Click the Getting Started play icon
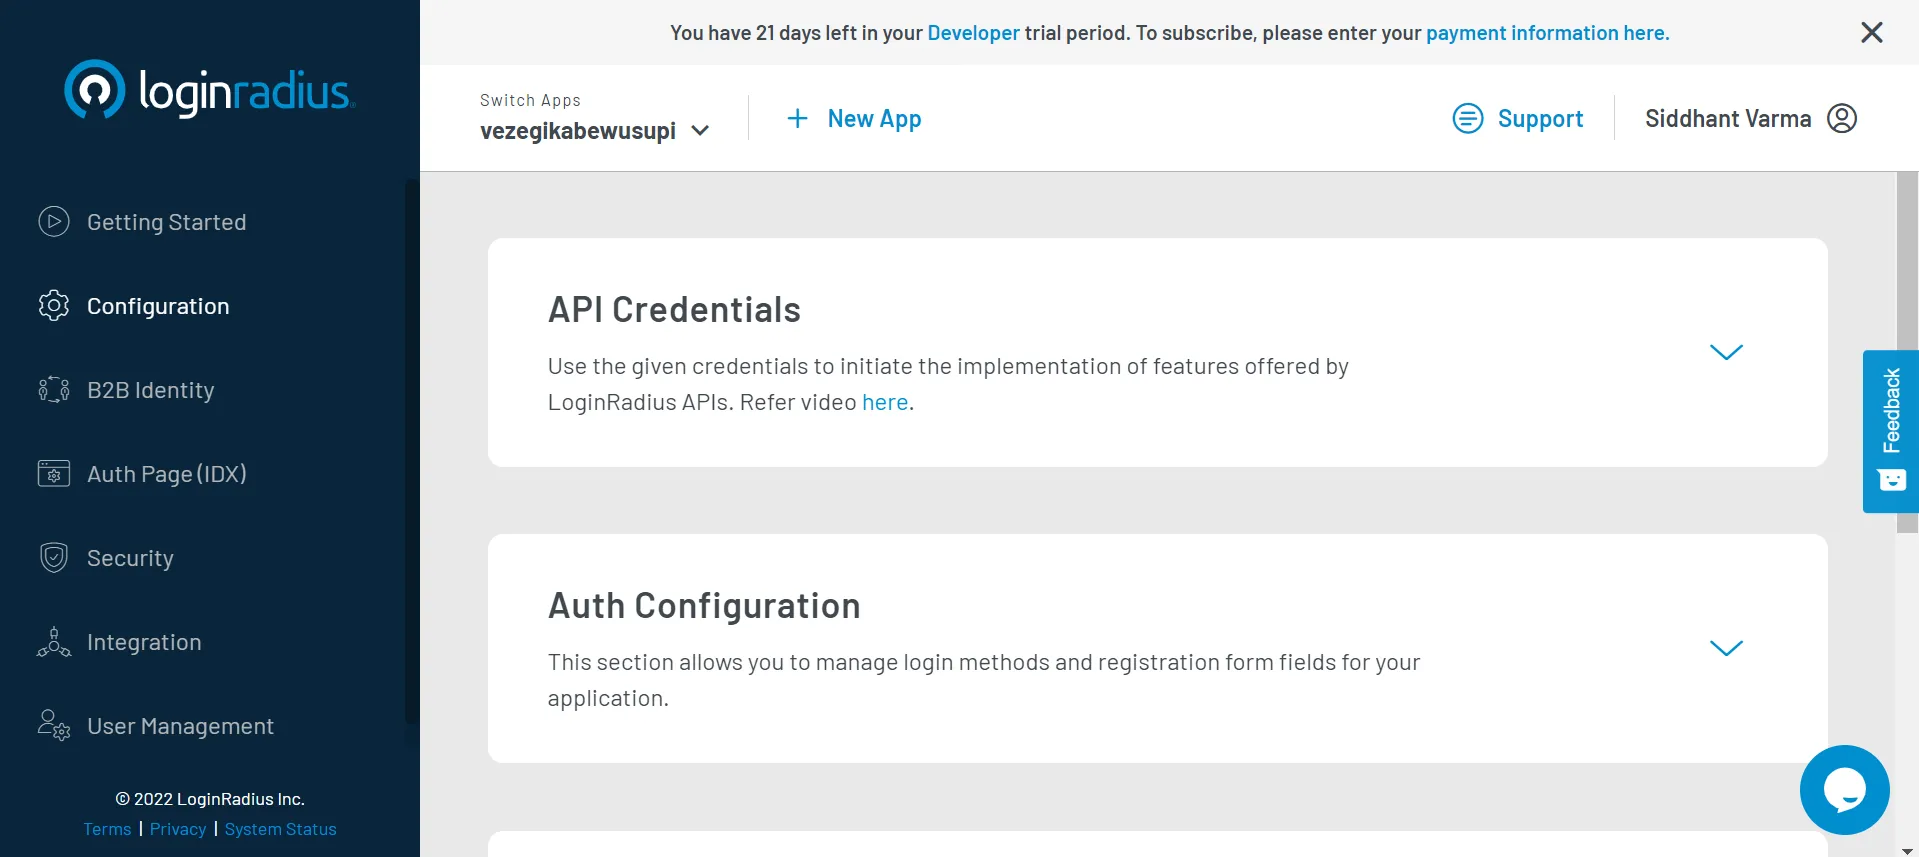 pyautogui.click(x=54, y=221)
